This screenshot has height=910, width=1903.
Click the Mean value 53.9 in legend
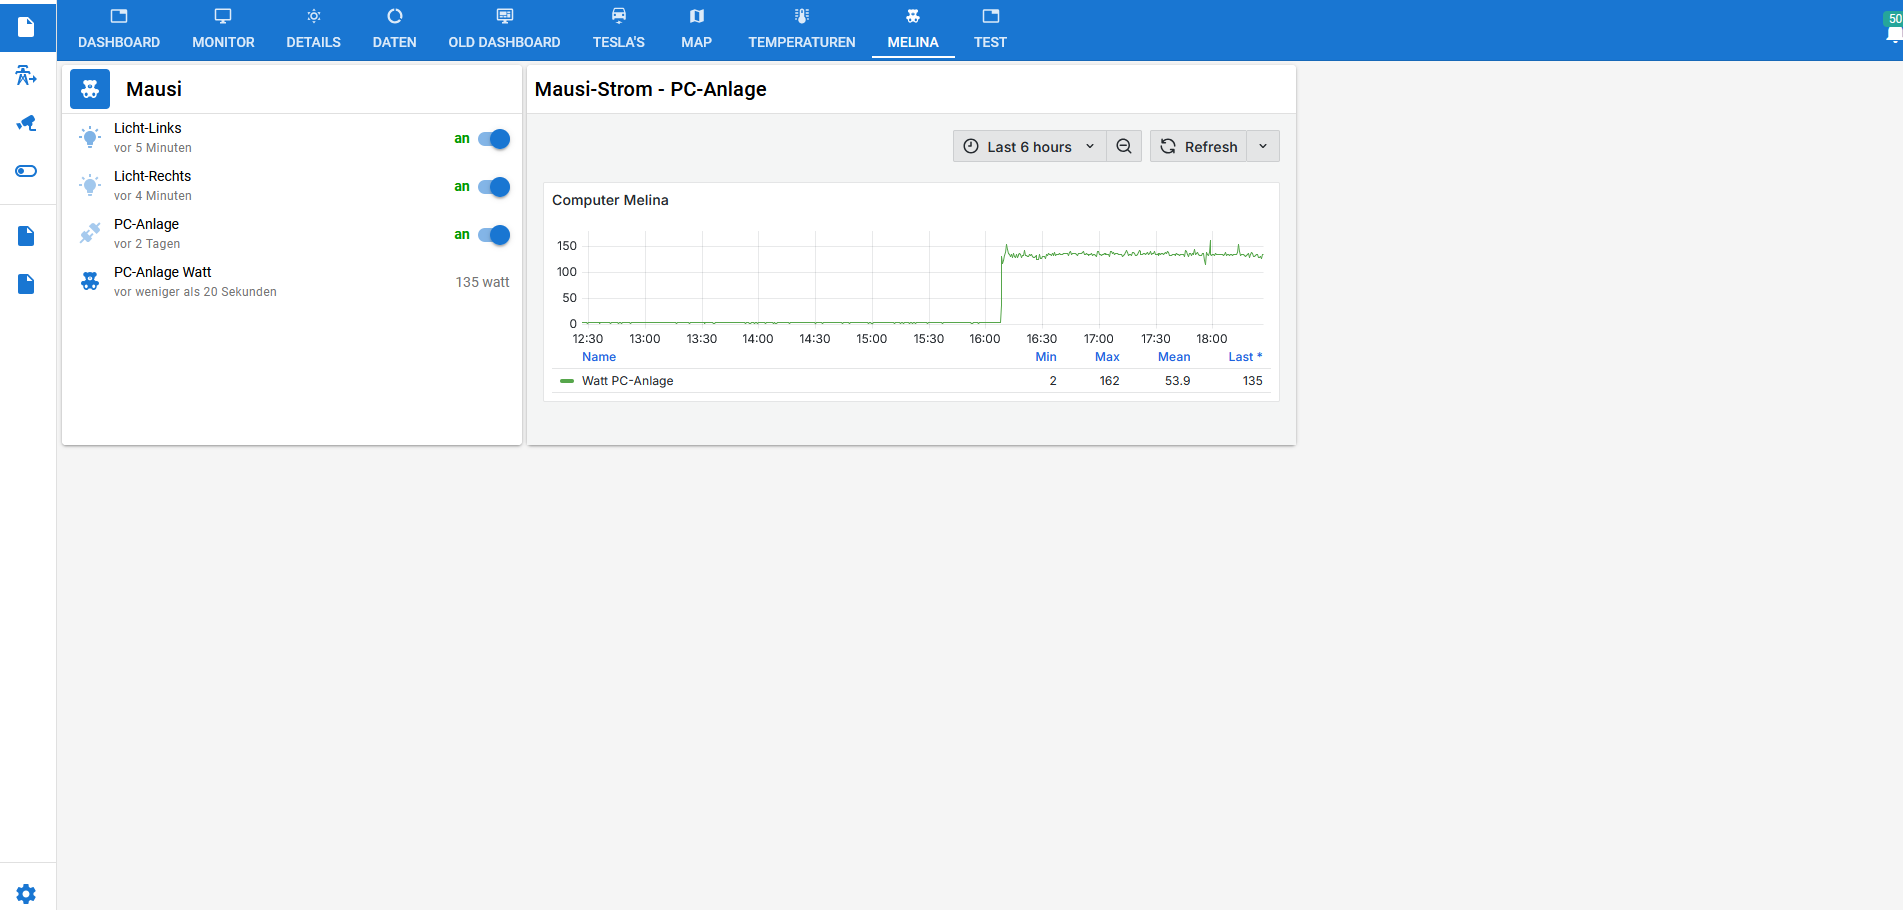tap(1177, 381)
